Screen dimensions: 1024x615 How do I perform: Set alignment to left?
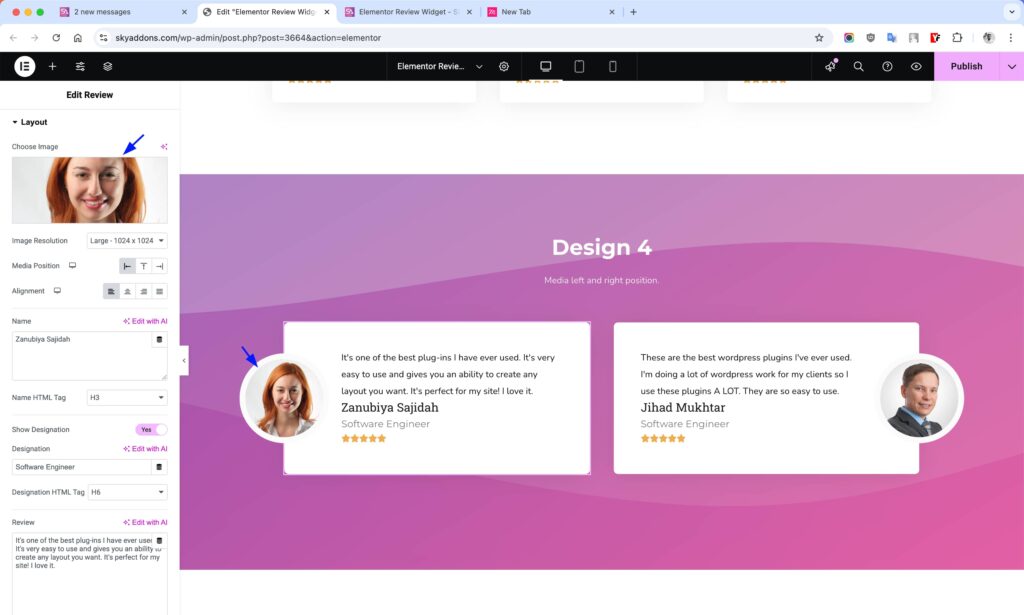(x=111, y=291)
